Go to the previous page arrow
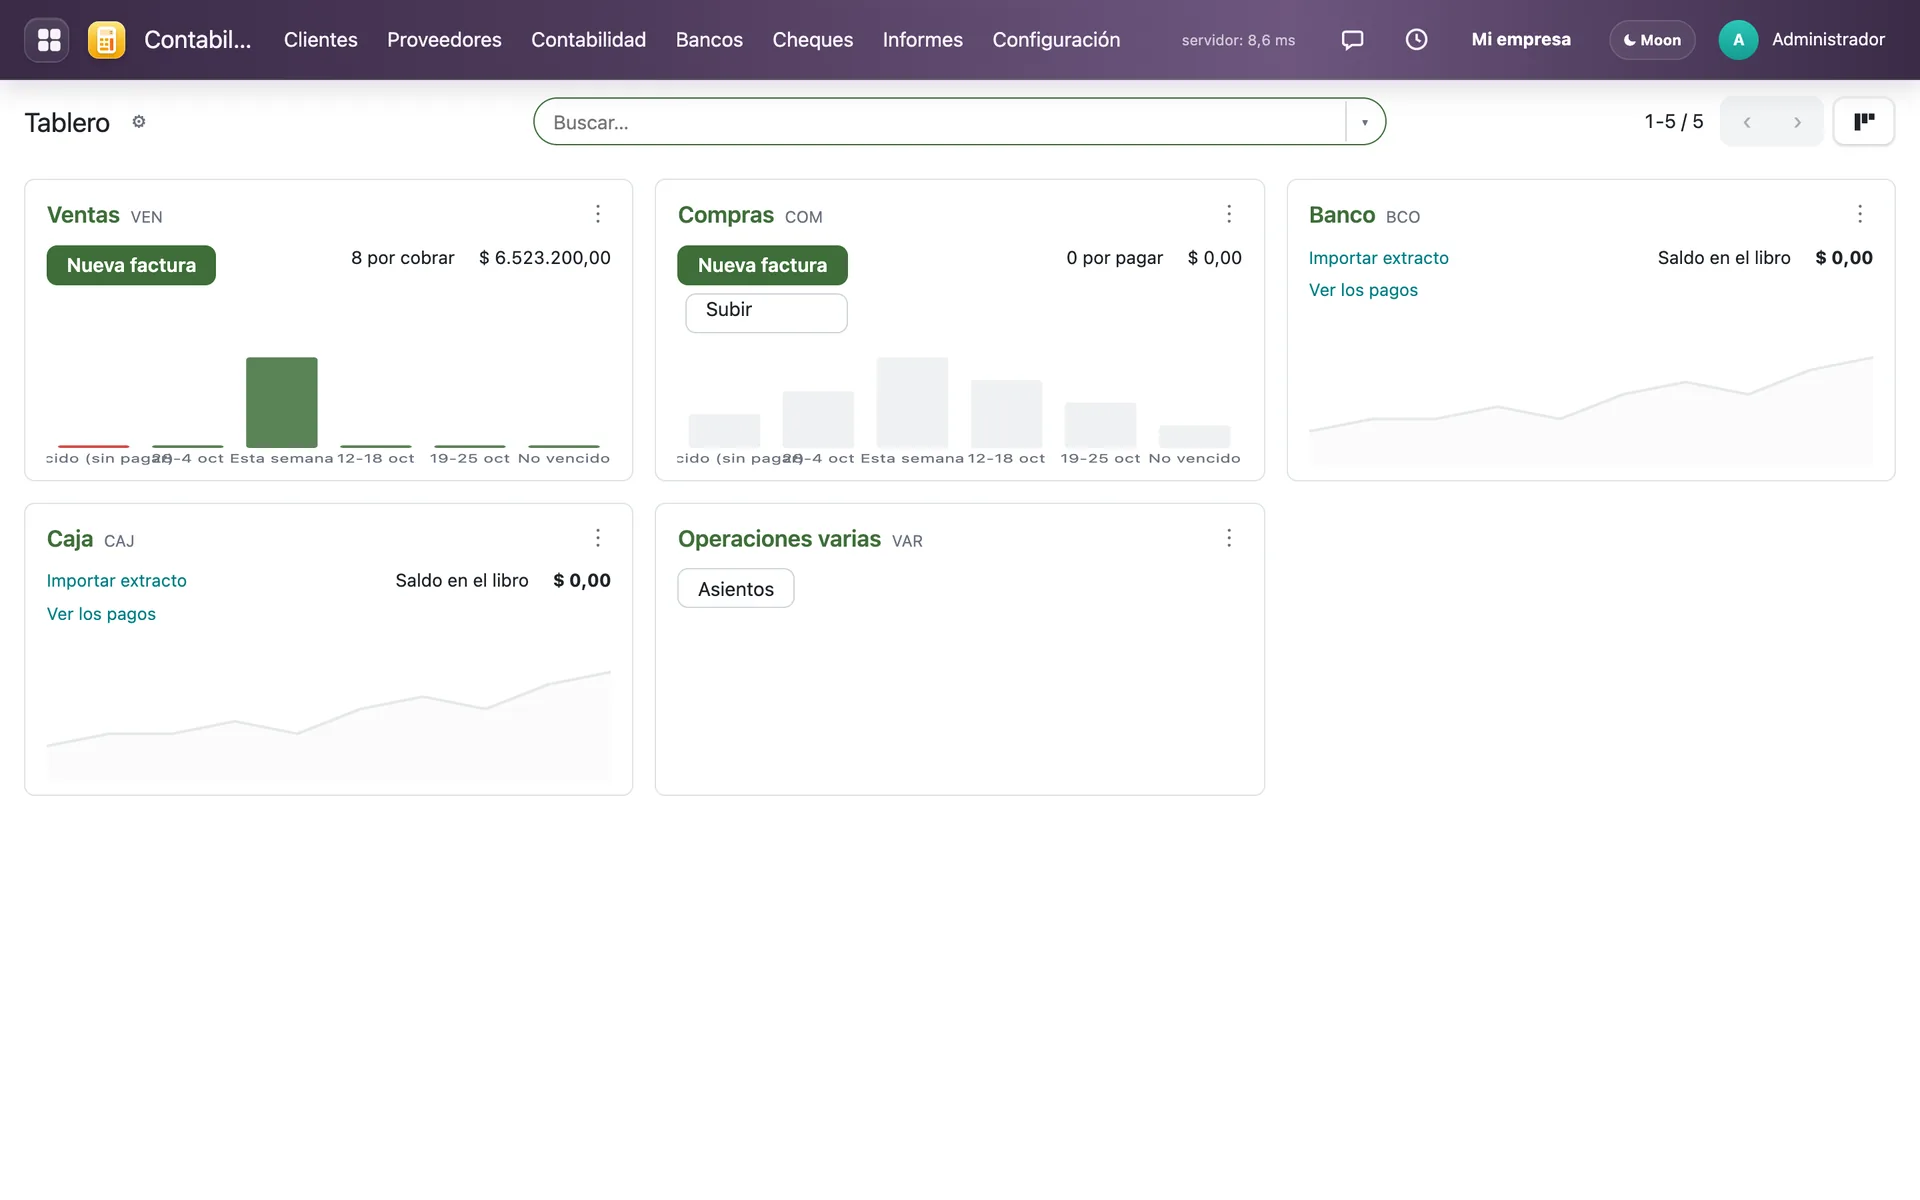This screenshot has height=1200, width=1920. (x=1746, y=122)
